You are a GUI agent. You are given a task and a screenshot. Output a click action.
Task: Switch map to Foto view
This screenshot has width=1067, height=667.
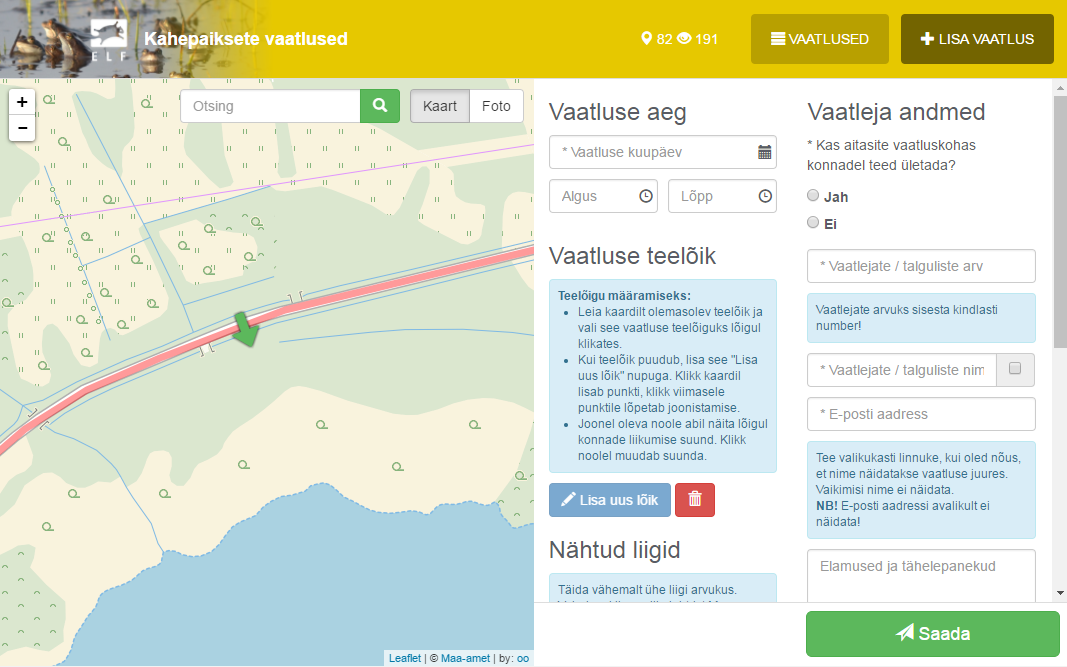[496, 106]
